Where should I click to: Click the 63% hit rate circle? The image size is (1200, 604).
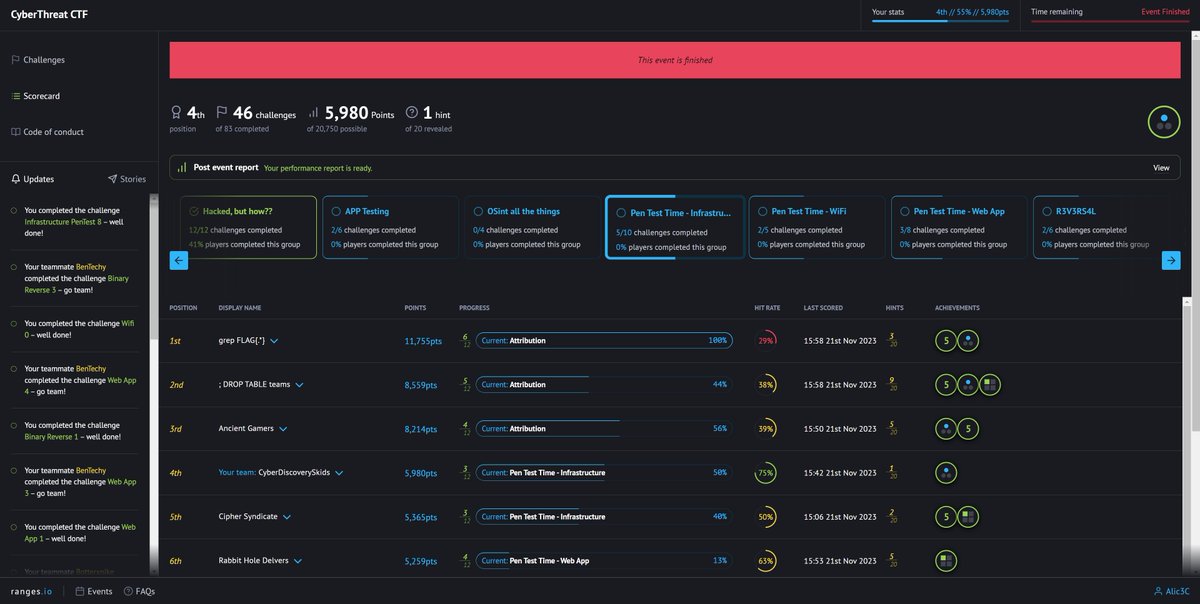766,561
